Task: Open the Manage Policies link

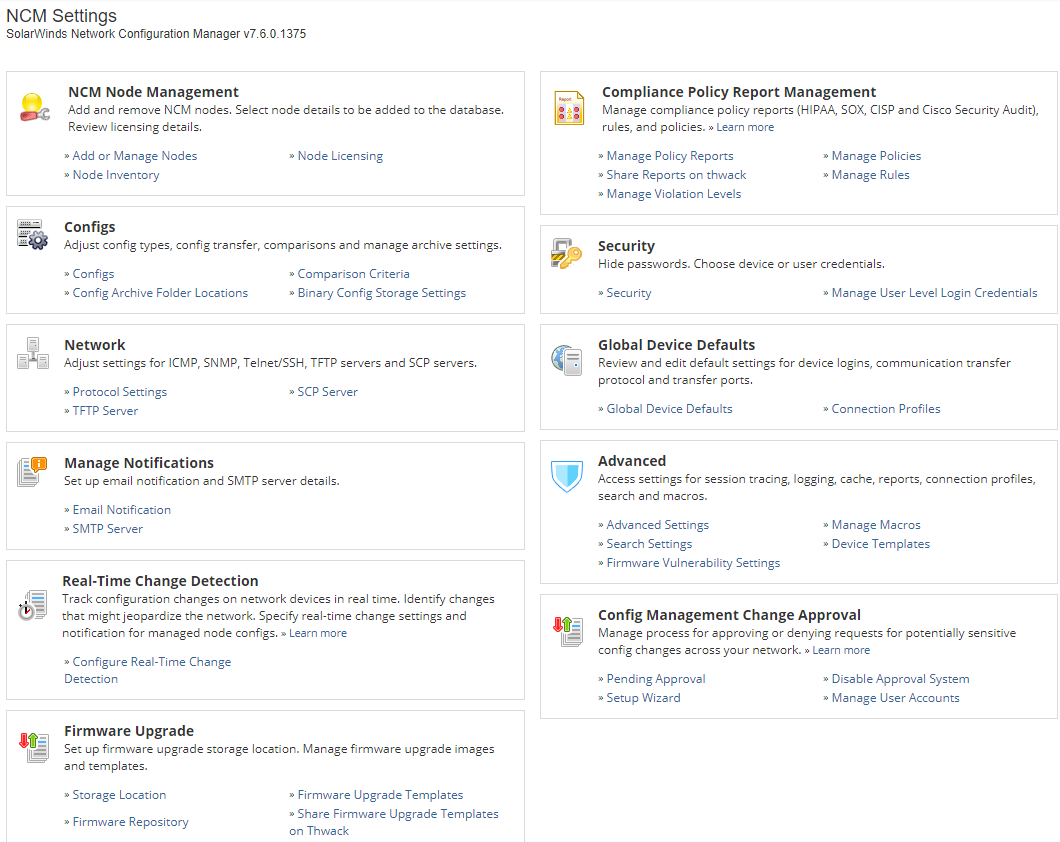Action: point(876,156)
